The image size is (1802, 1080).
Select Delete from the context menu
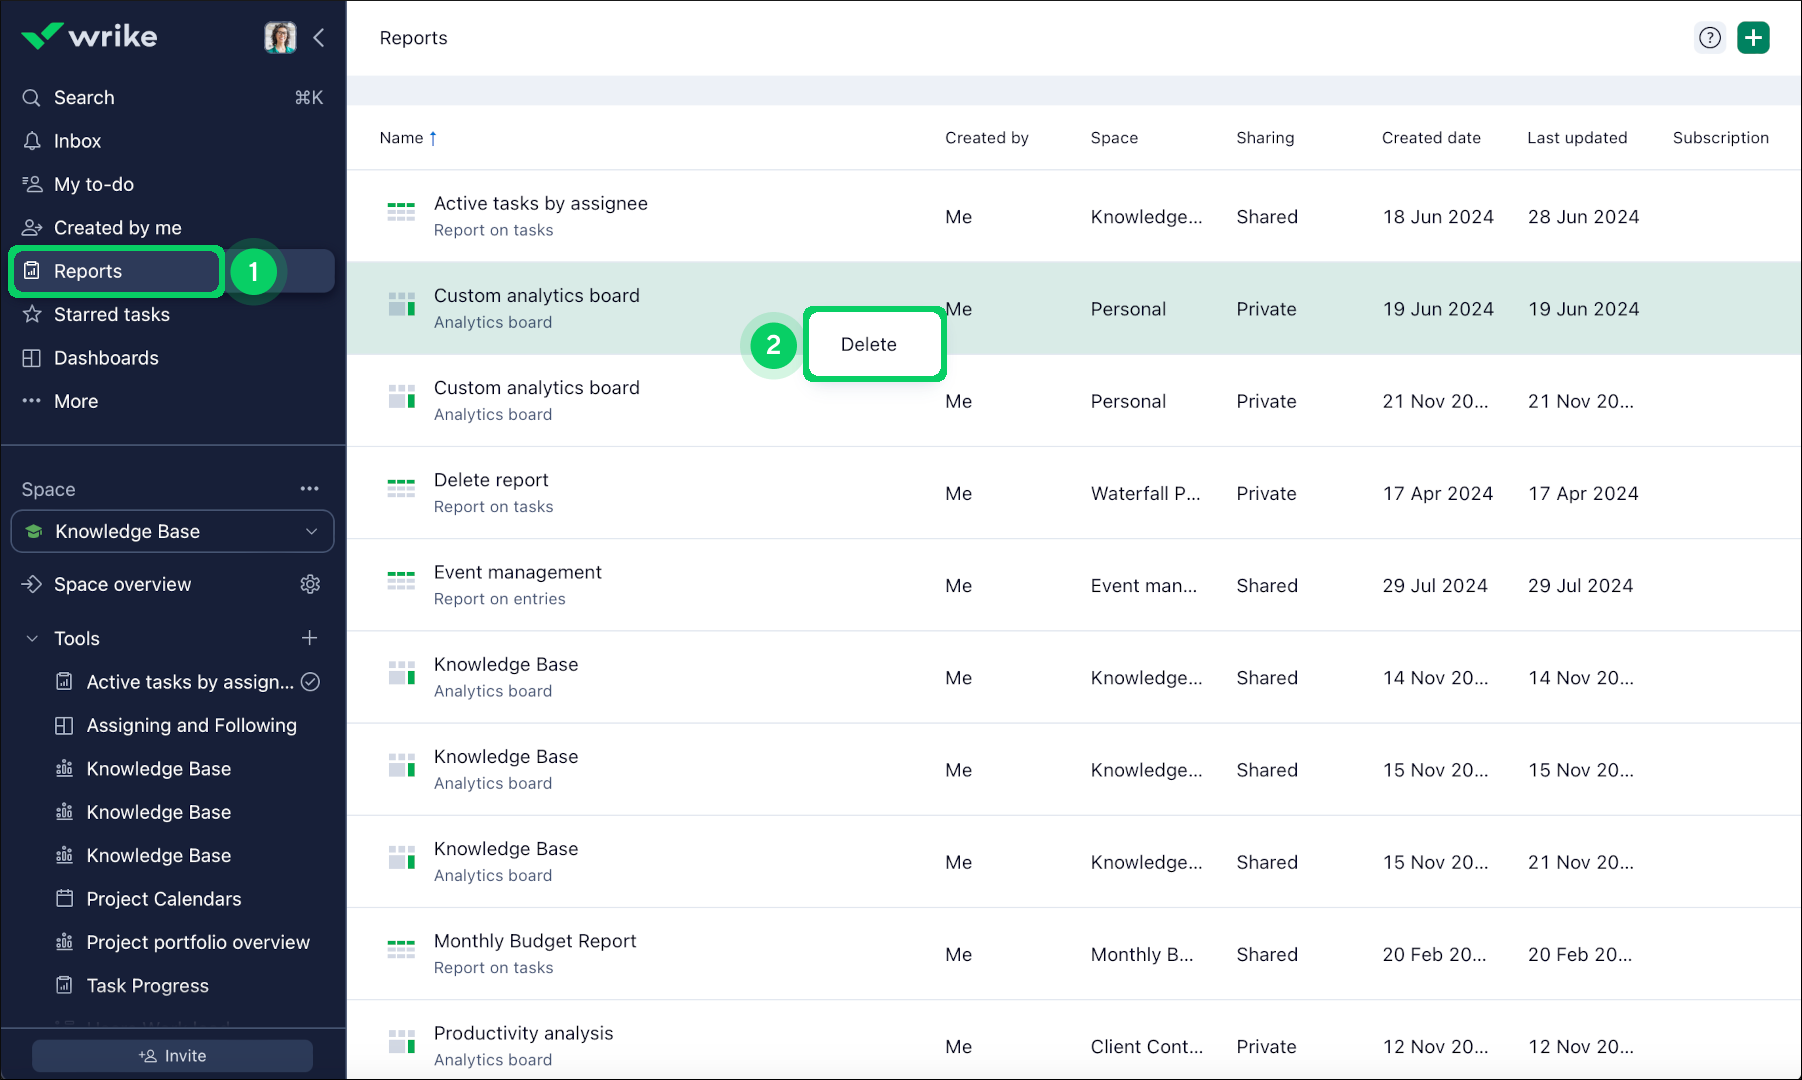click(869, 345)
